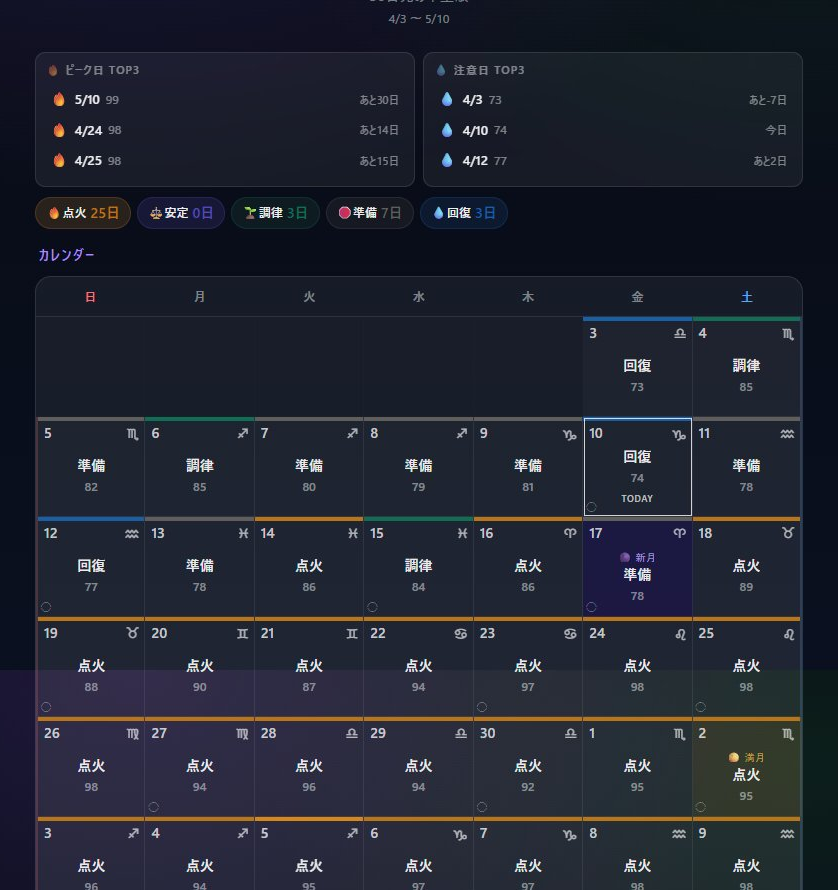Screen dimensions: 838x890
Task: Click the Aquarius zodiac icon on April 11
Action: pyautogui.click(x=788, y=434)
